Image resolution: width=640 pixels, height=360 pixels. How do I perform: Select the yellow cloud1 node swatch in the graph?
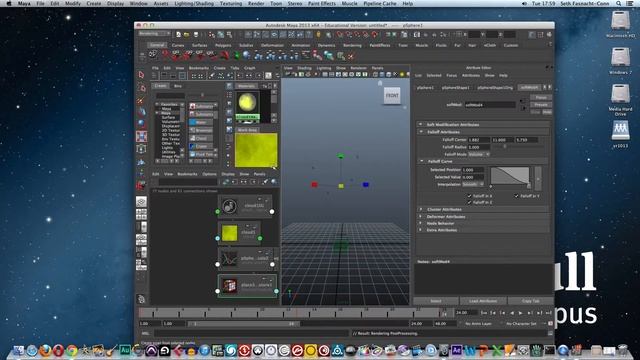(x=229, y=233)
